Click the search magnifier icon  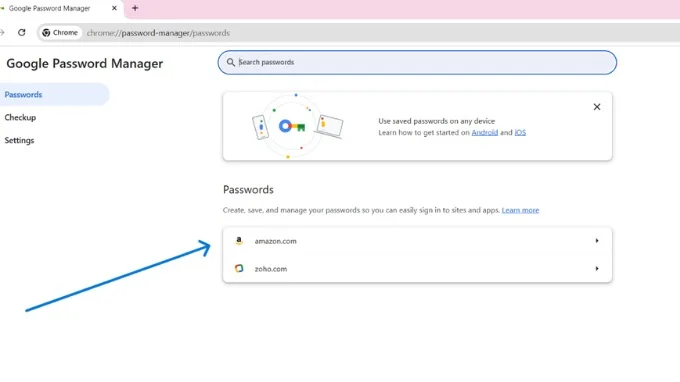point(231,62)
